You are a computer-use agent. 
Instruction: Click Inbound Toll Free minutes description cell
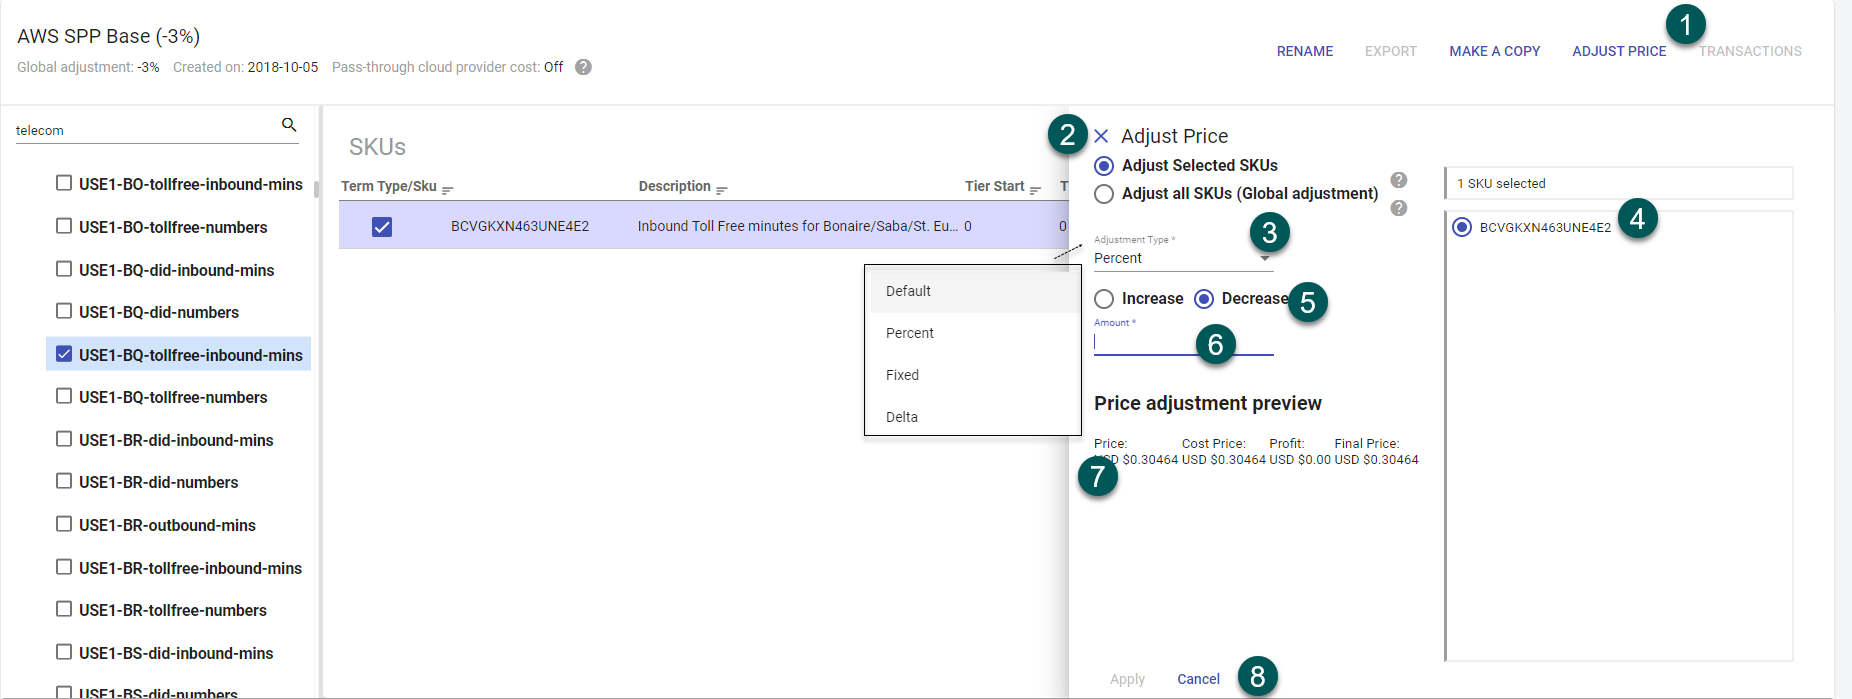click(x=797, y=226)
